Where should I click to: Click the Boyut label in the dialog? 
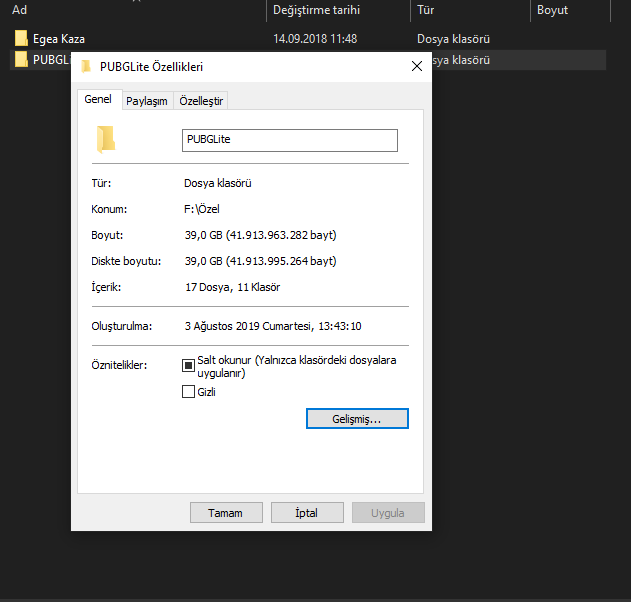(x=107, y=235)
